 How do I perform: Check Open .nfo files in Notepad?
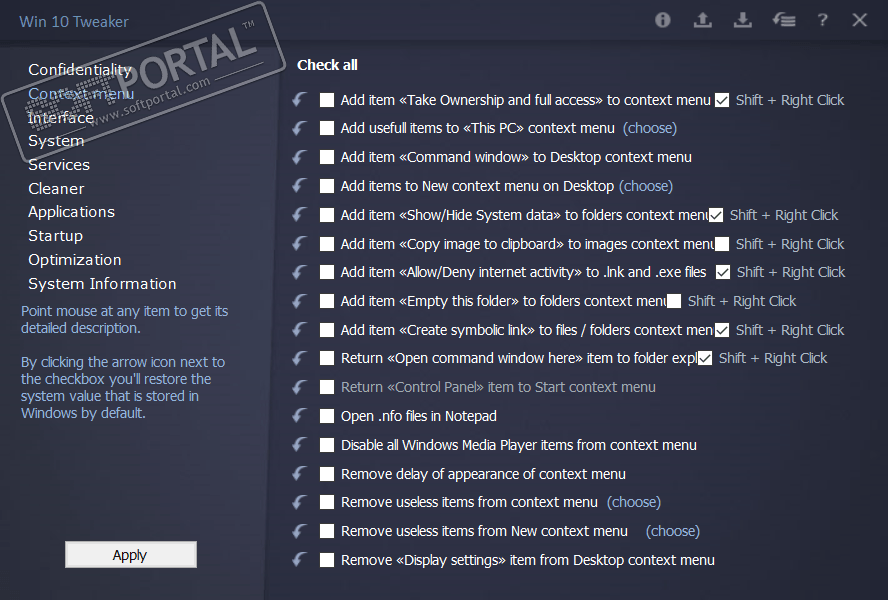click(x=327, y=416)
